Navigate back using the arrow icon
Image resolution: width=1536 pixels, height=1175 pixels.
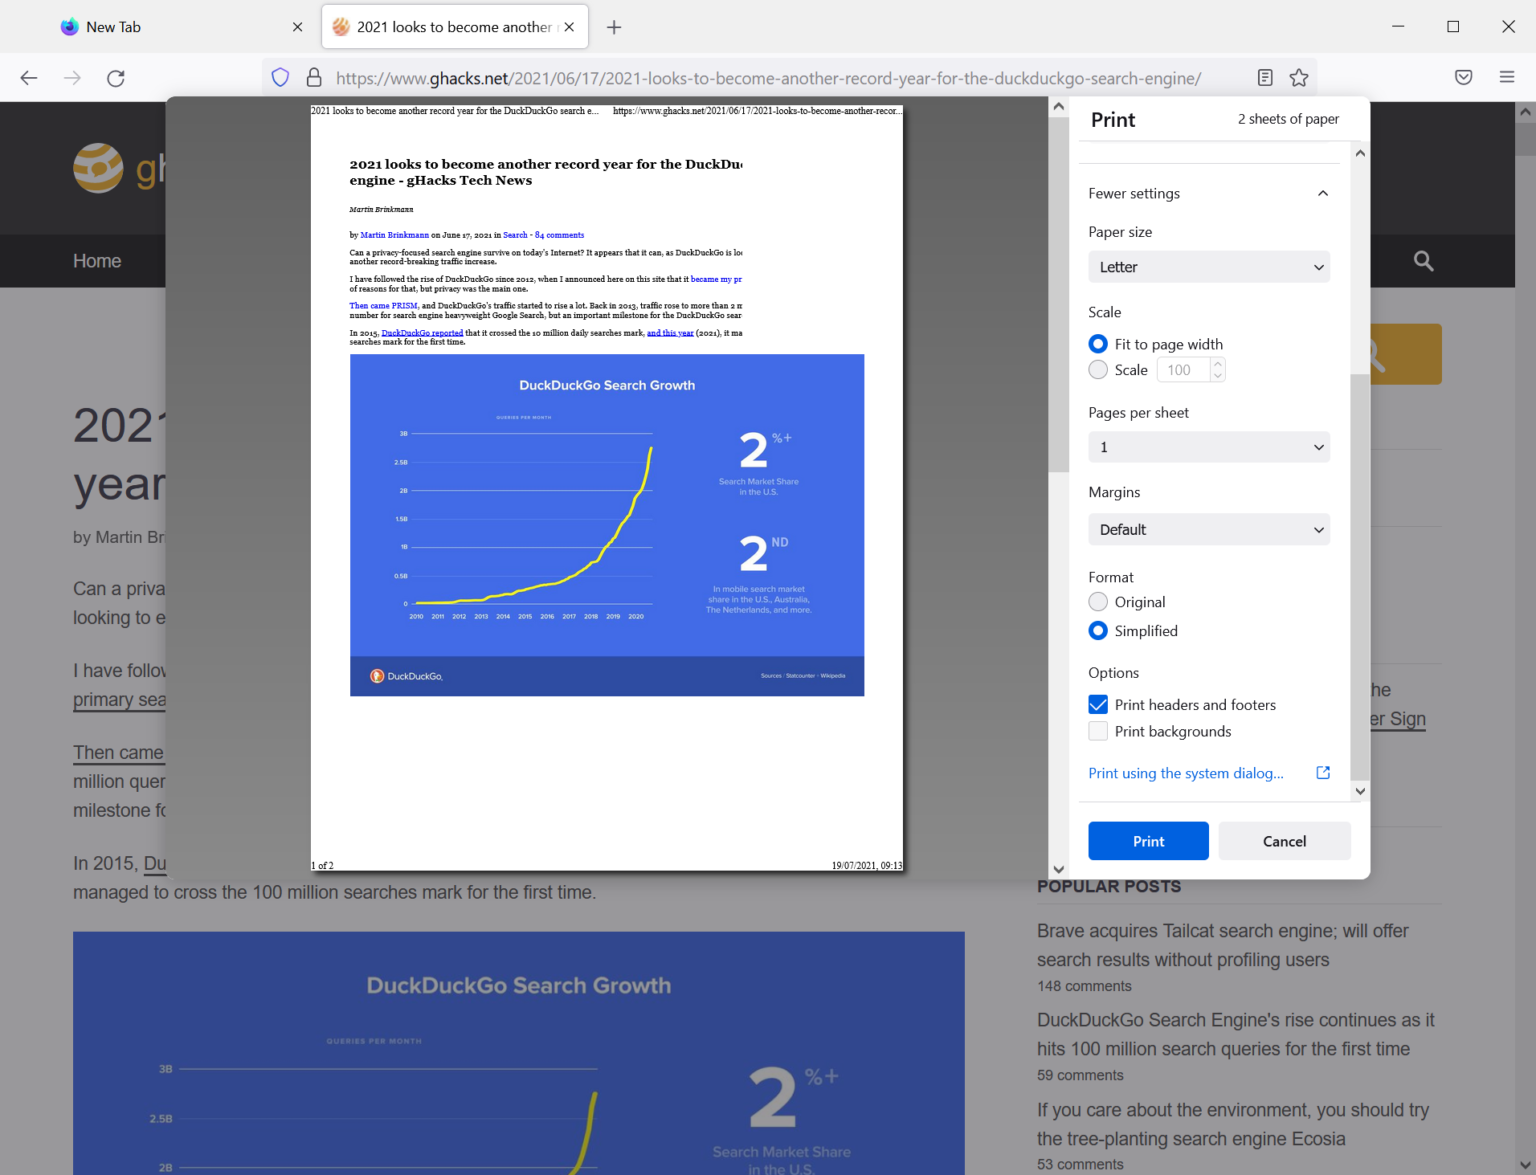pyautogui.click(x=28, y=77)
